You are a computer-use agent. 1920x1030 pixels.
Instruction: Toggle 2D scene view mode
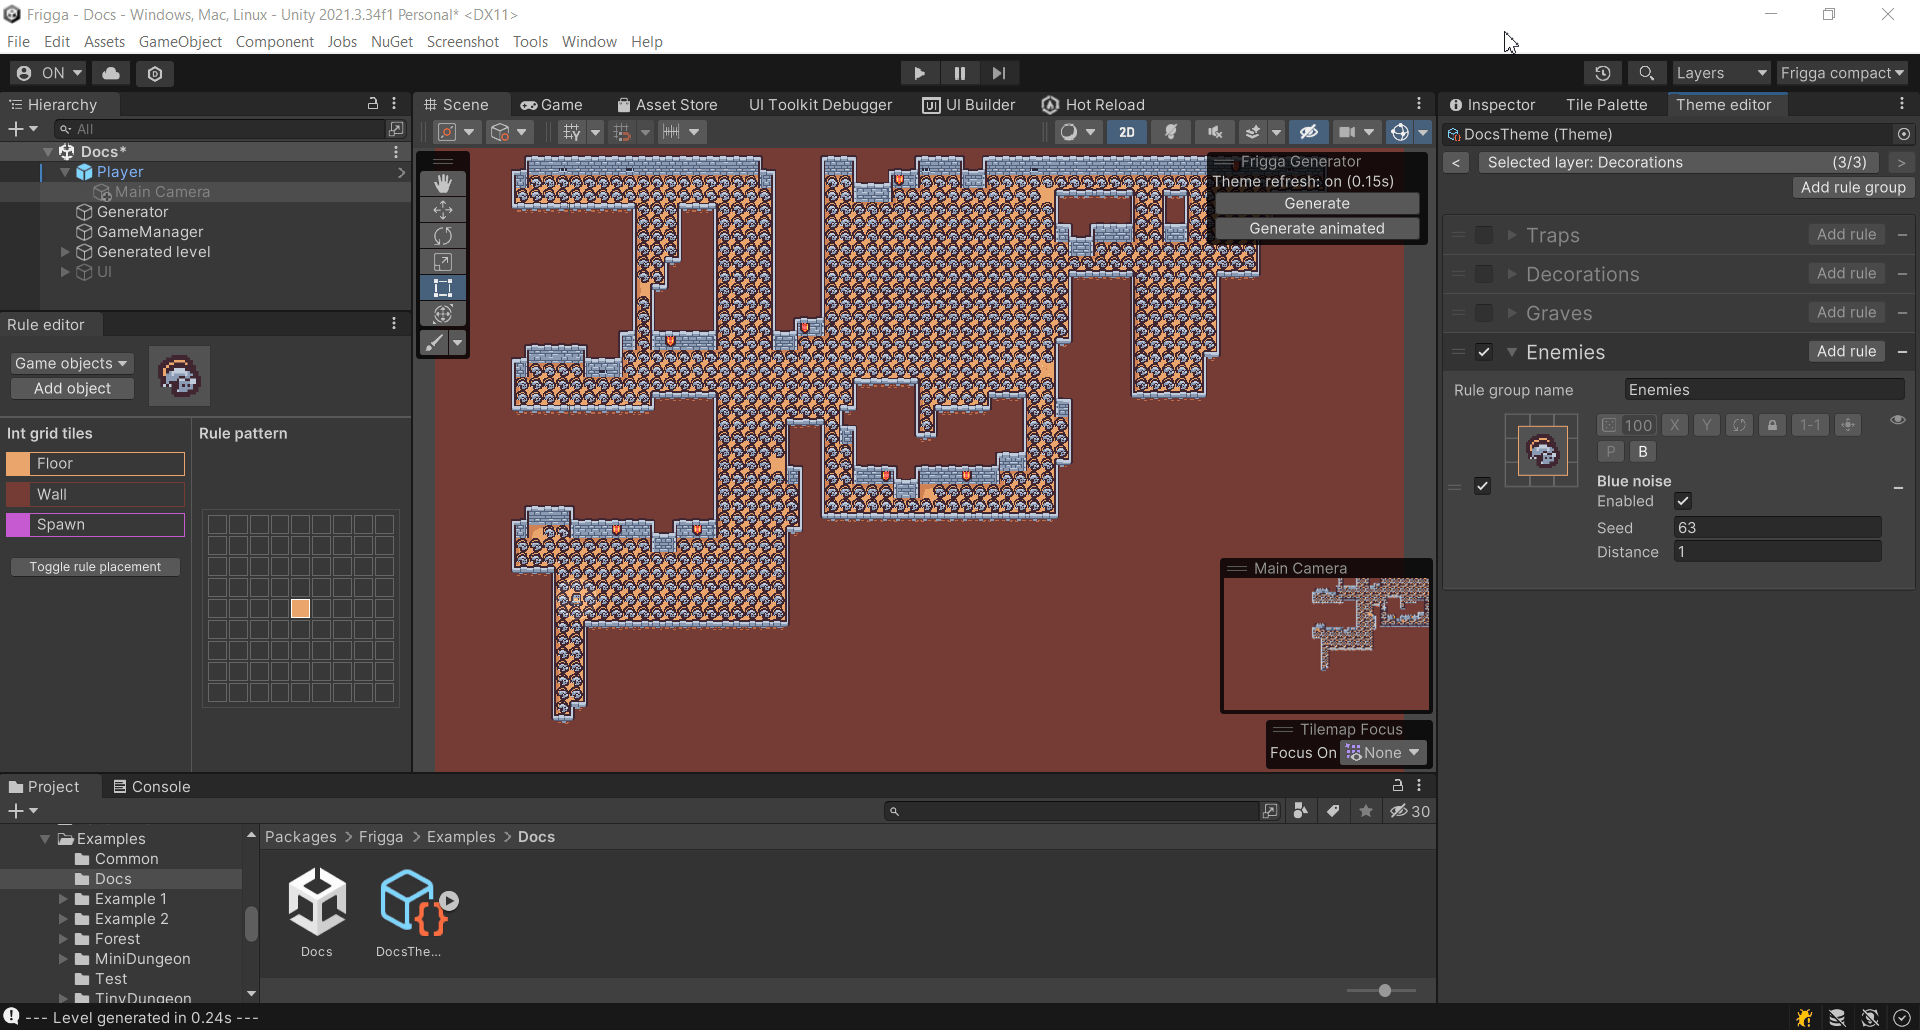click(1127, 132)
